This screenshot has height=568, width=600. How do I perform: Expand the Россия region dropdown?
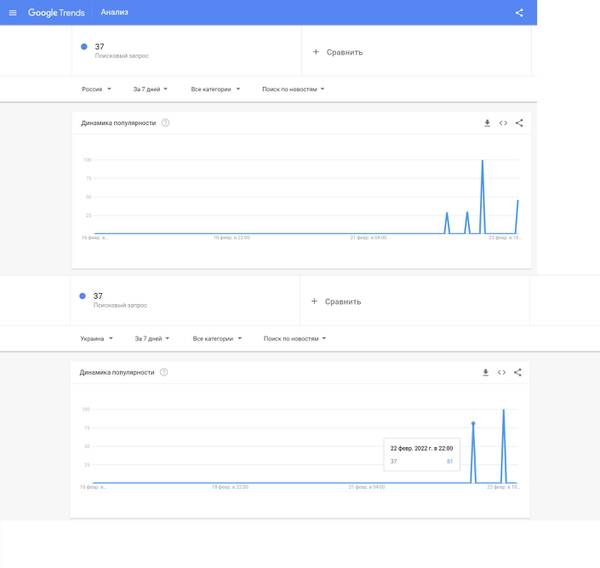96,89
